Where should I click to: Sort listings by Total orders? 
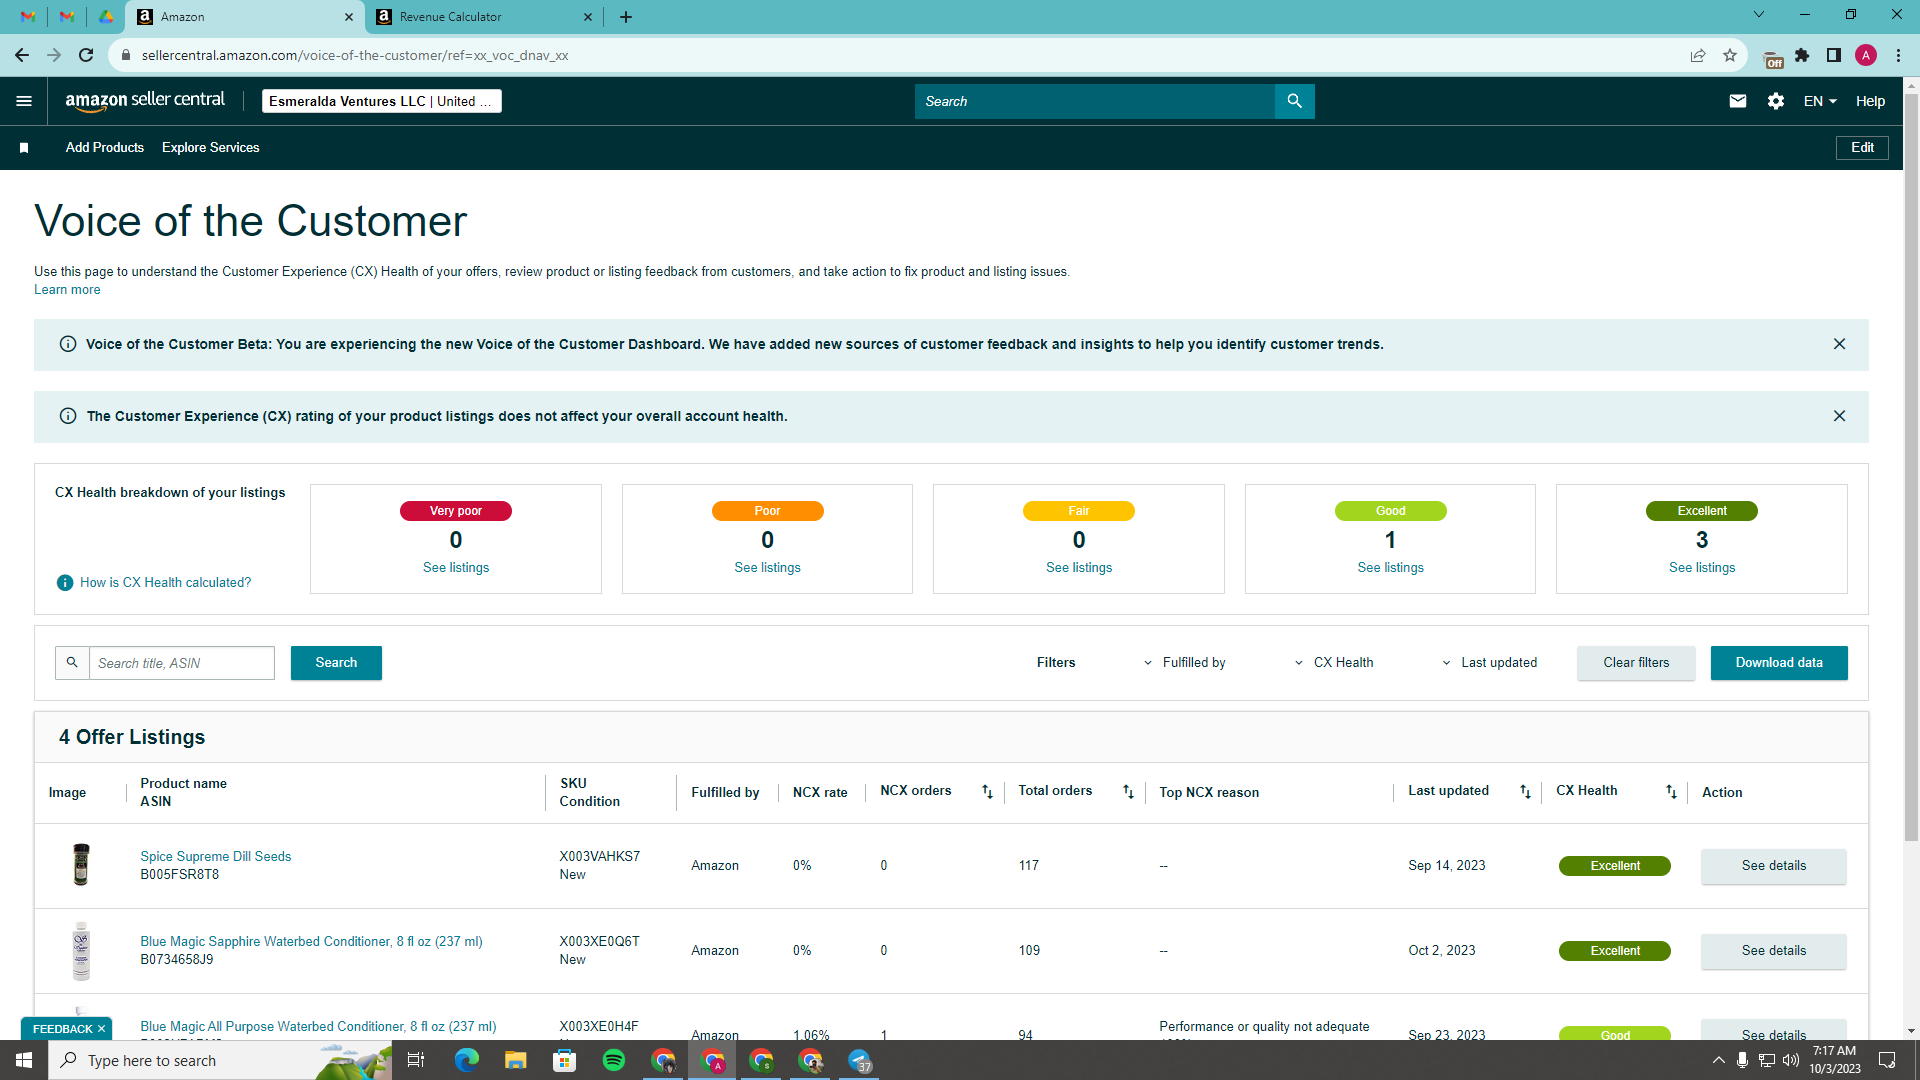click(1128, 792)
